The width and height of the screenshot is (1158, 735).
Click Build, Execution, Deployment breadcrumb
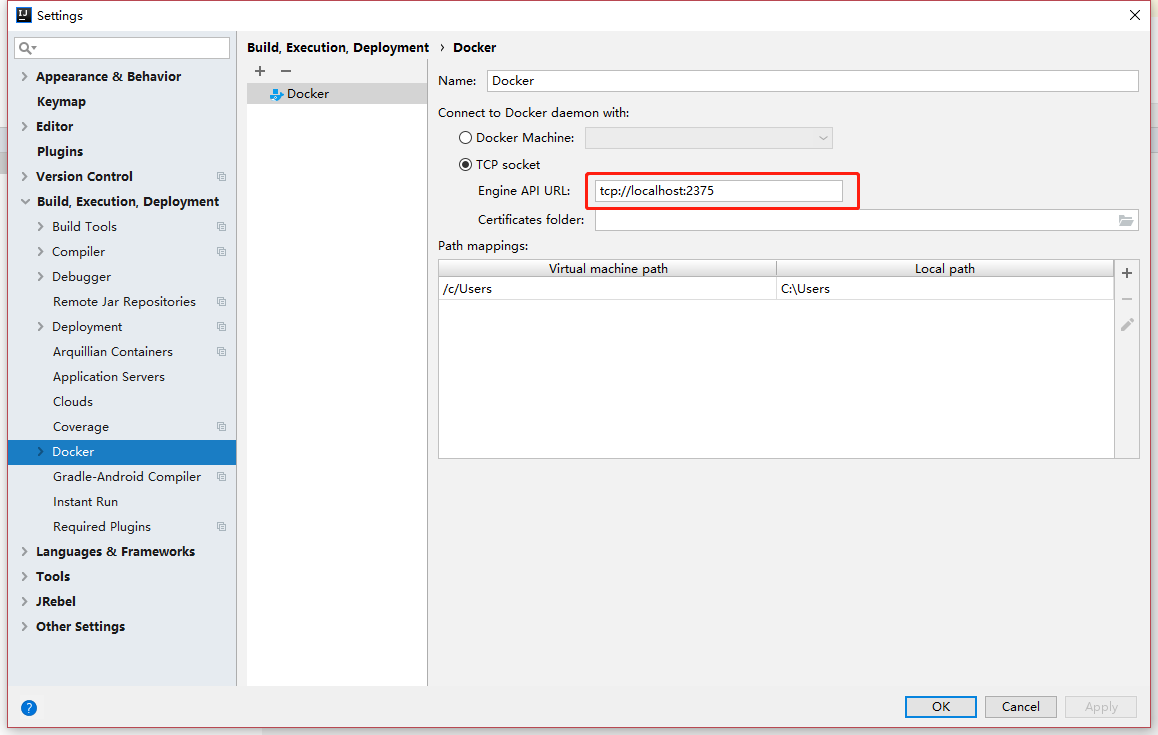(338, 47)
